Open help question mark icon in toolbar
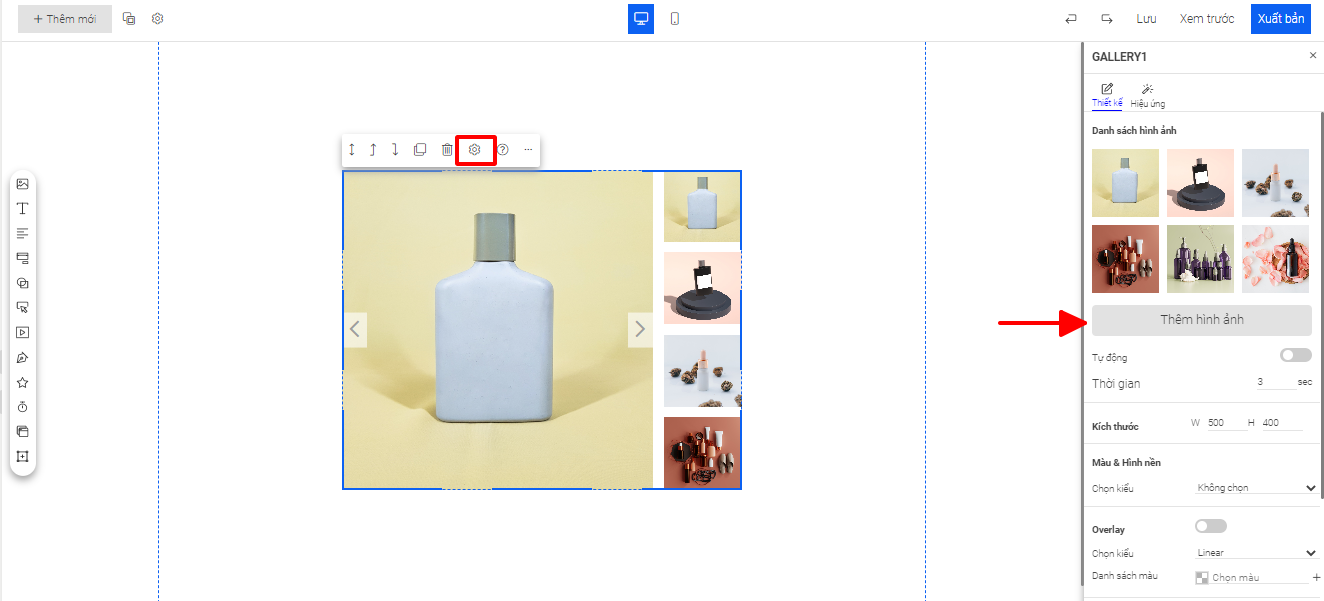1324x601 pixels. point(503,150)
